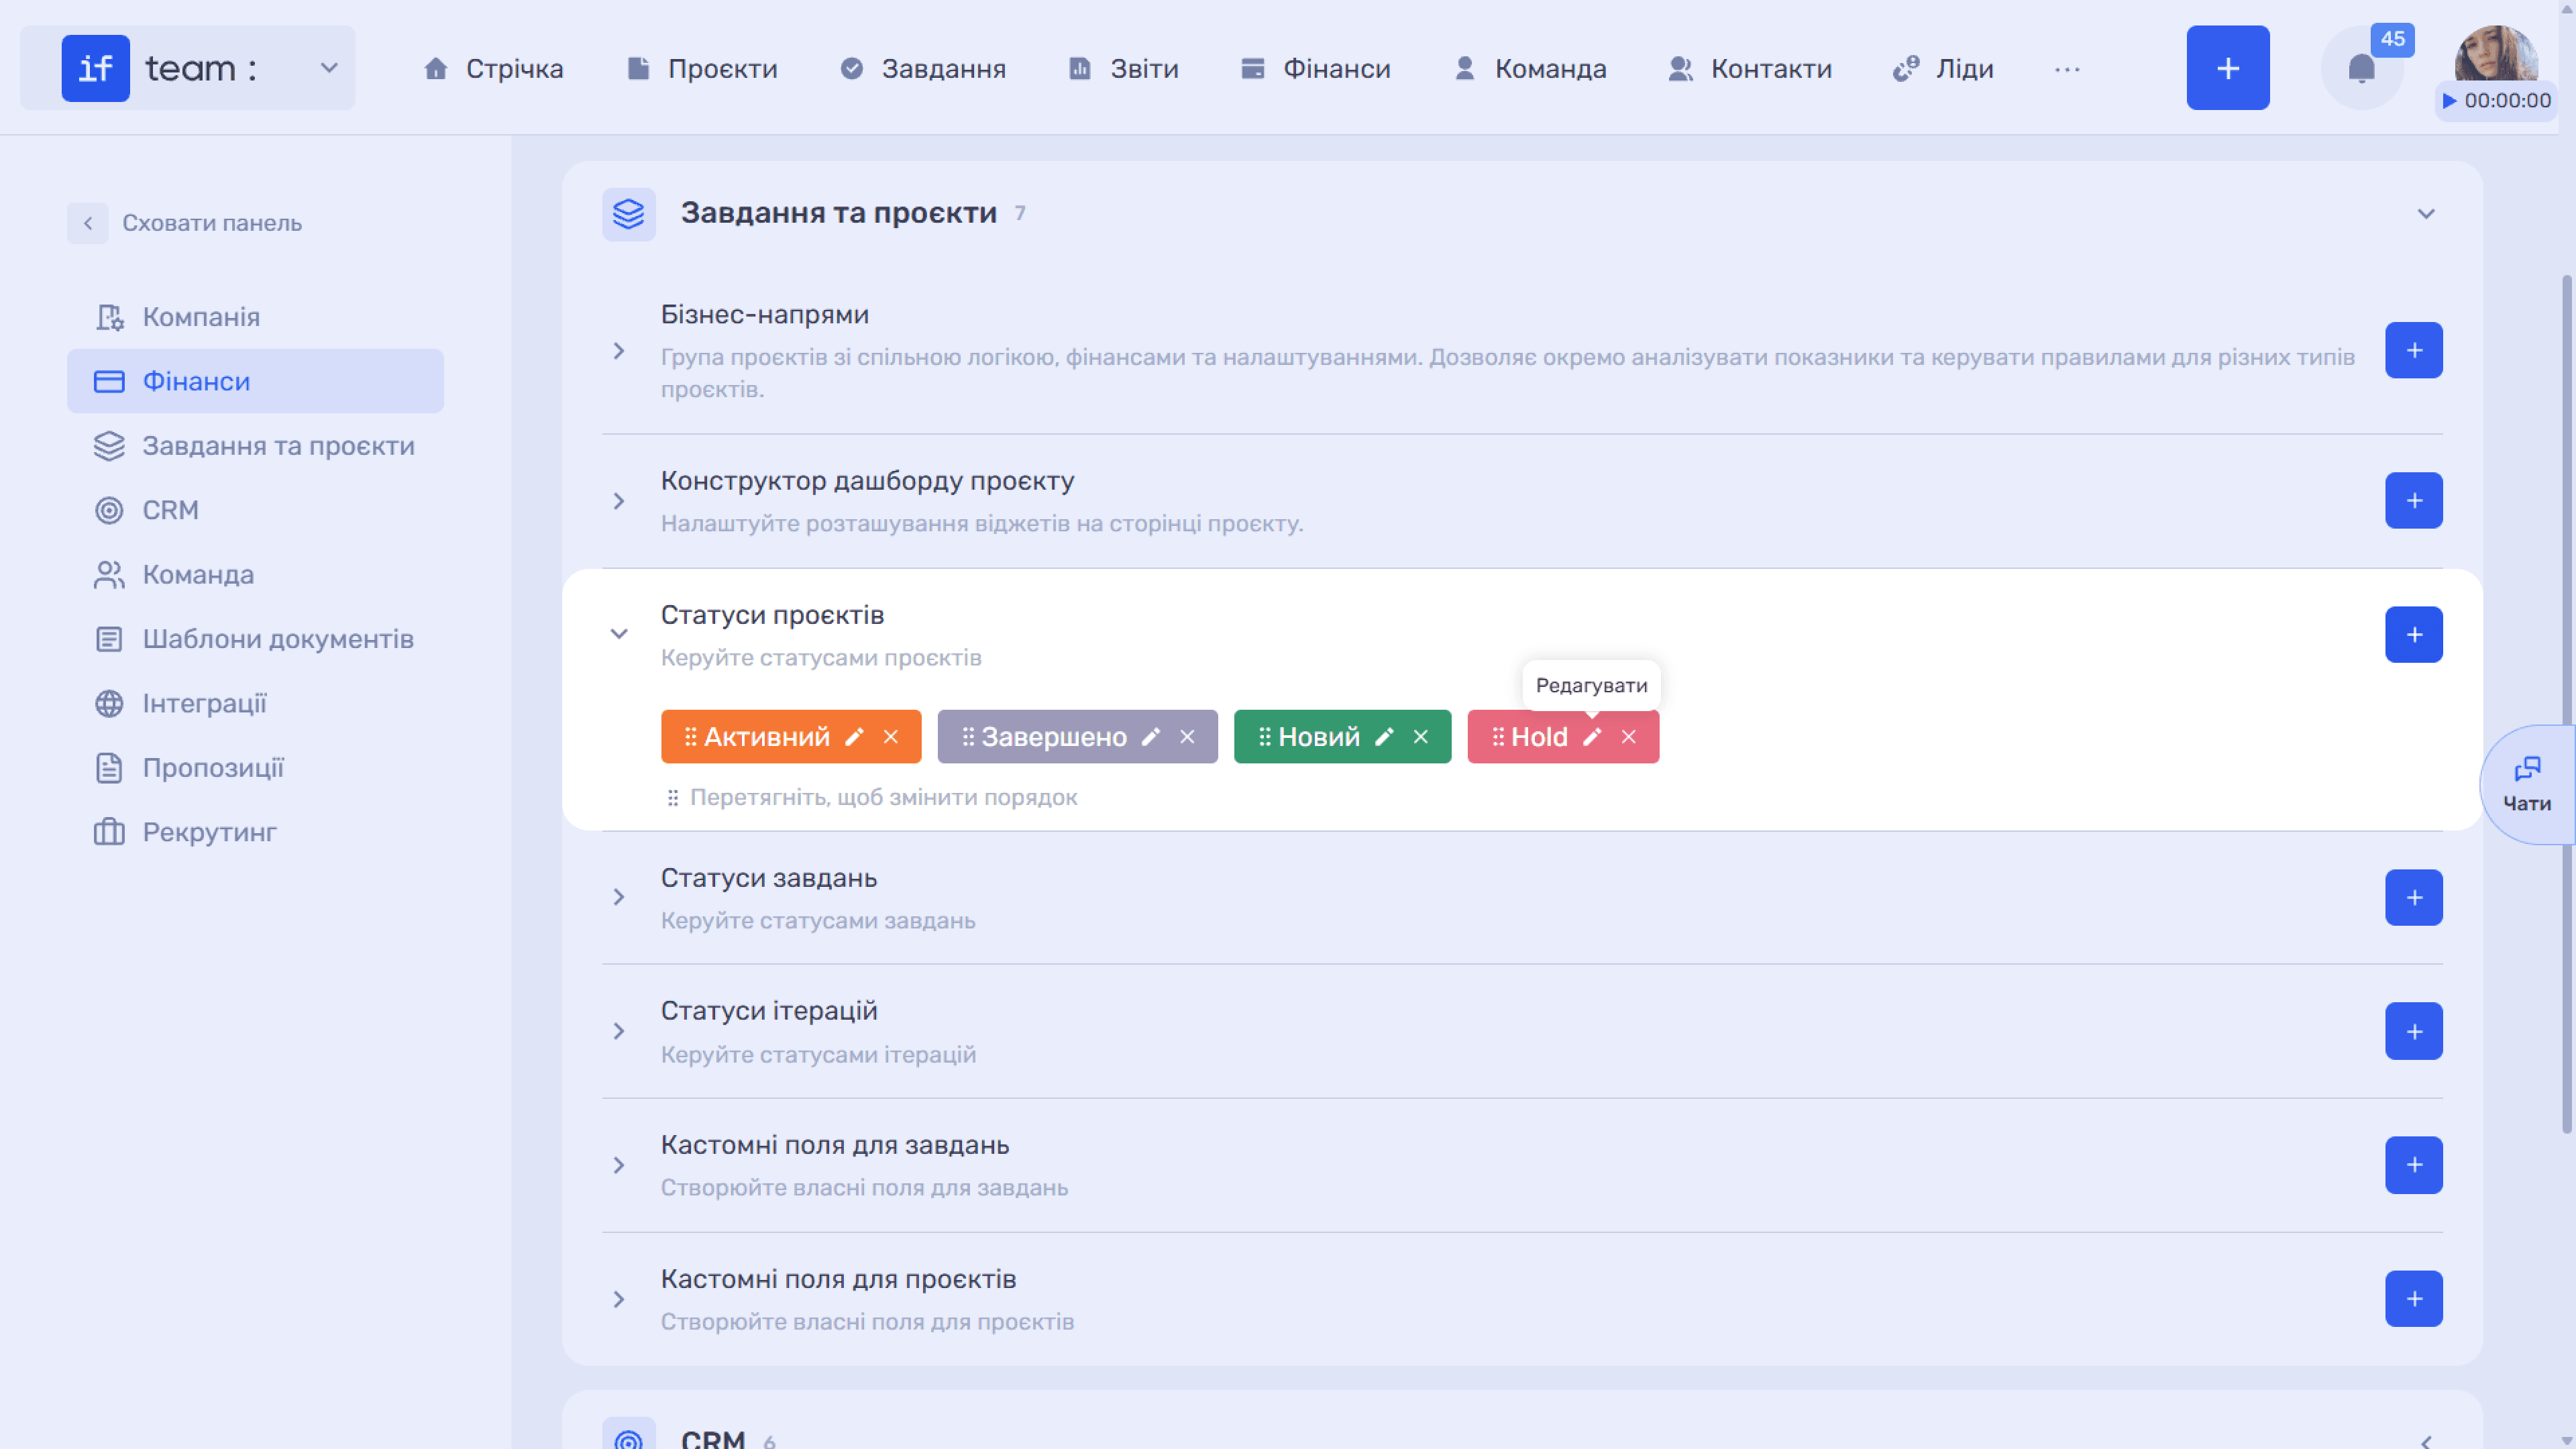Open Фінанси in the top navigation

(x=1315, y=68)
